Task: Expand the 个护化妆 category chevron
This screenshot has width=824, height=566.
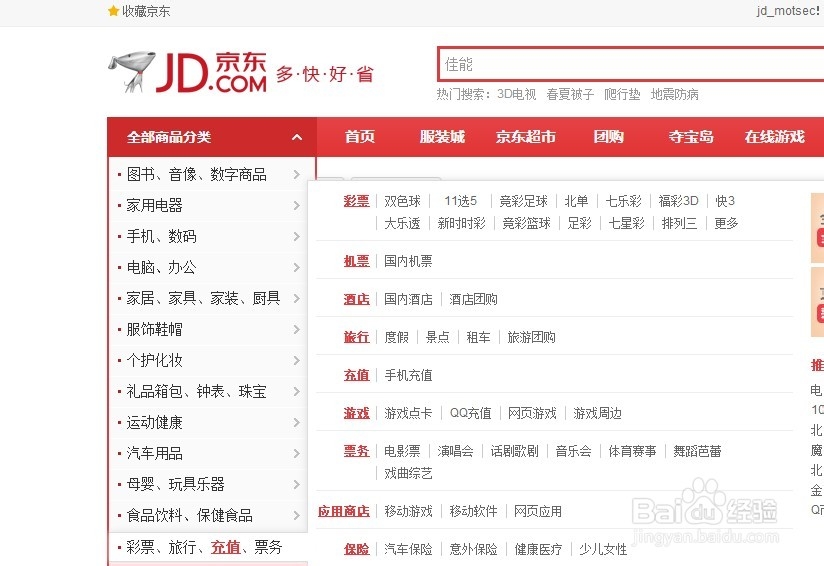Action: click(297, 361)
